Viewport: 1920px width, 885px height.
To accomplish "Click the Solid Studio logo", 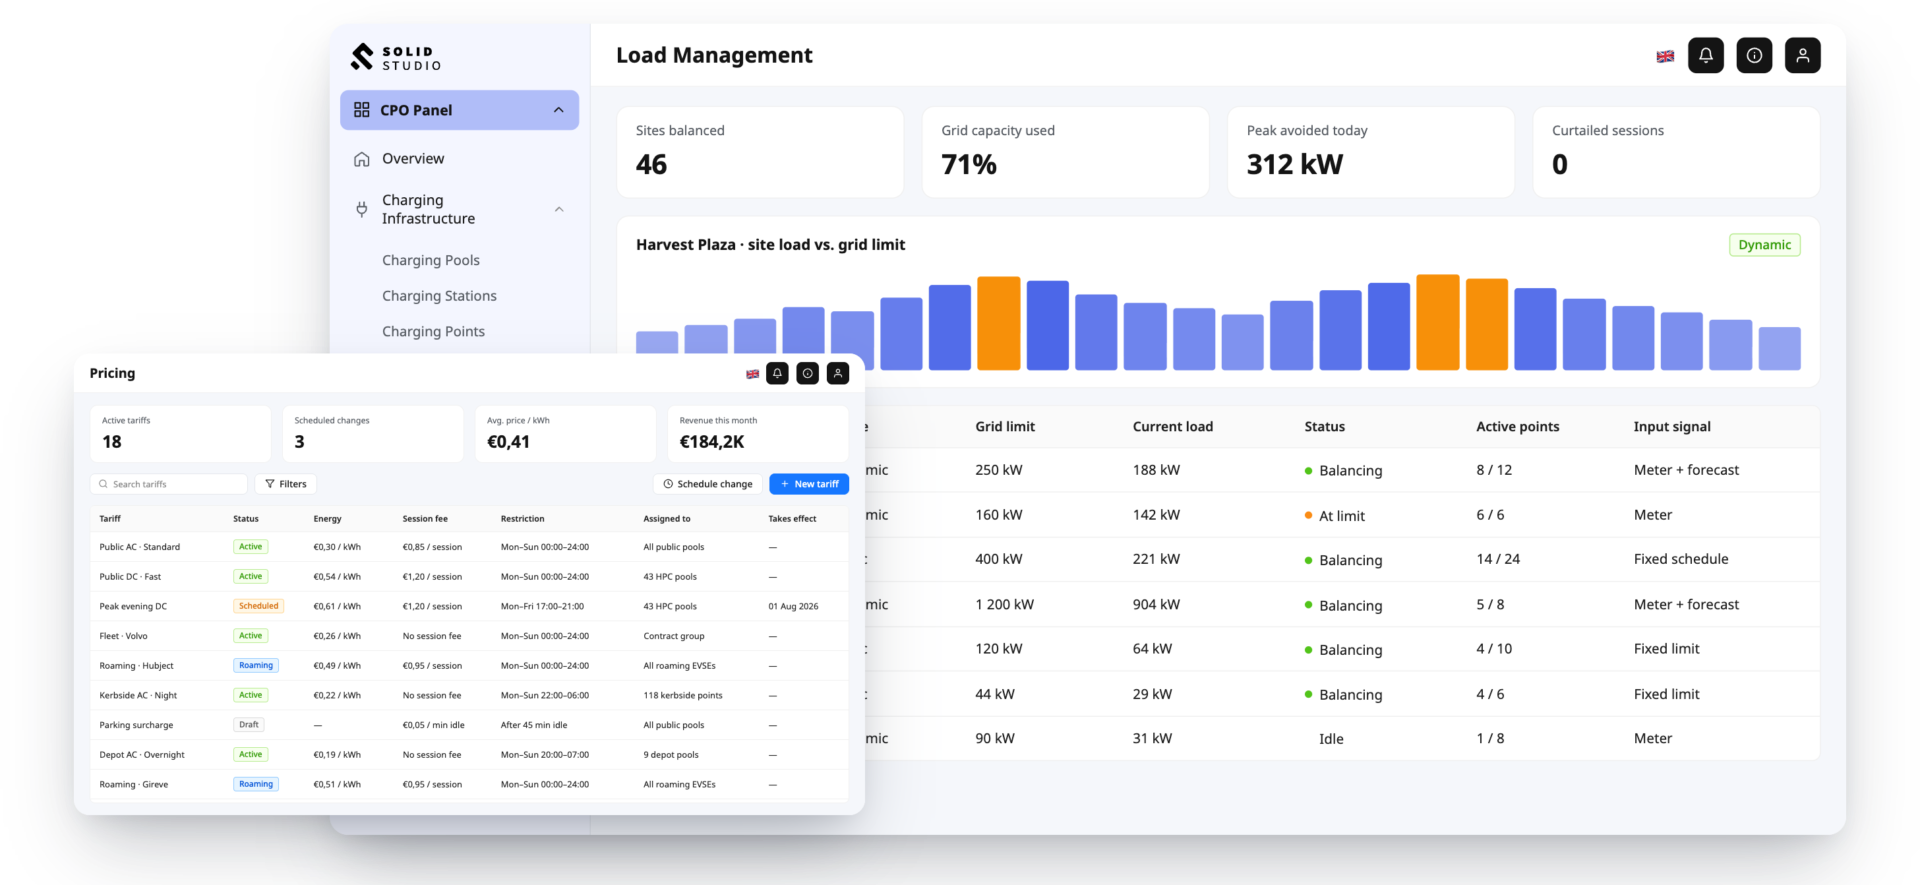I will click(396, 58).
